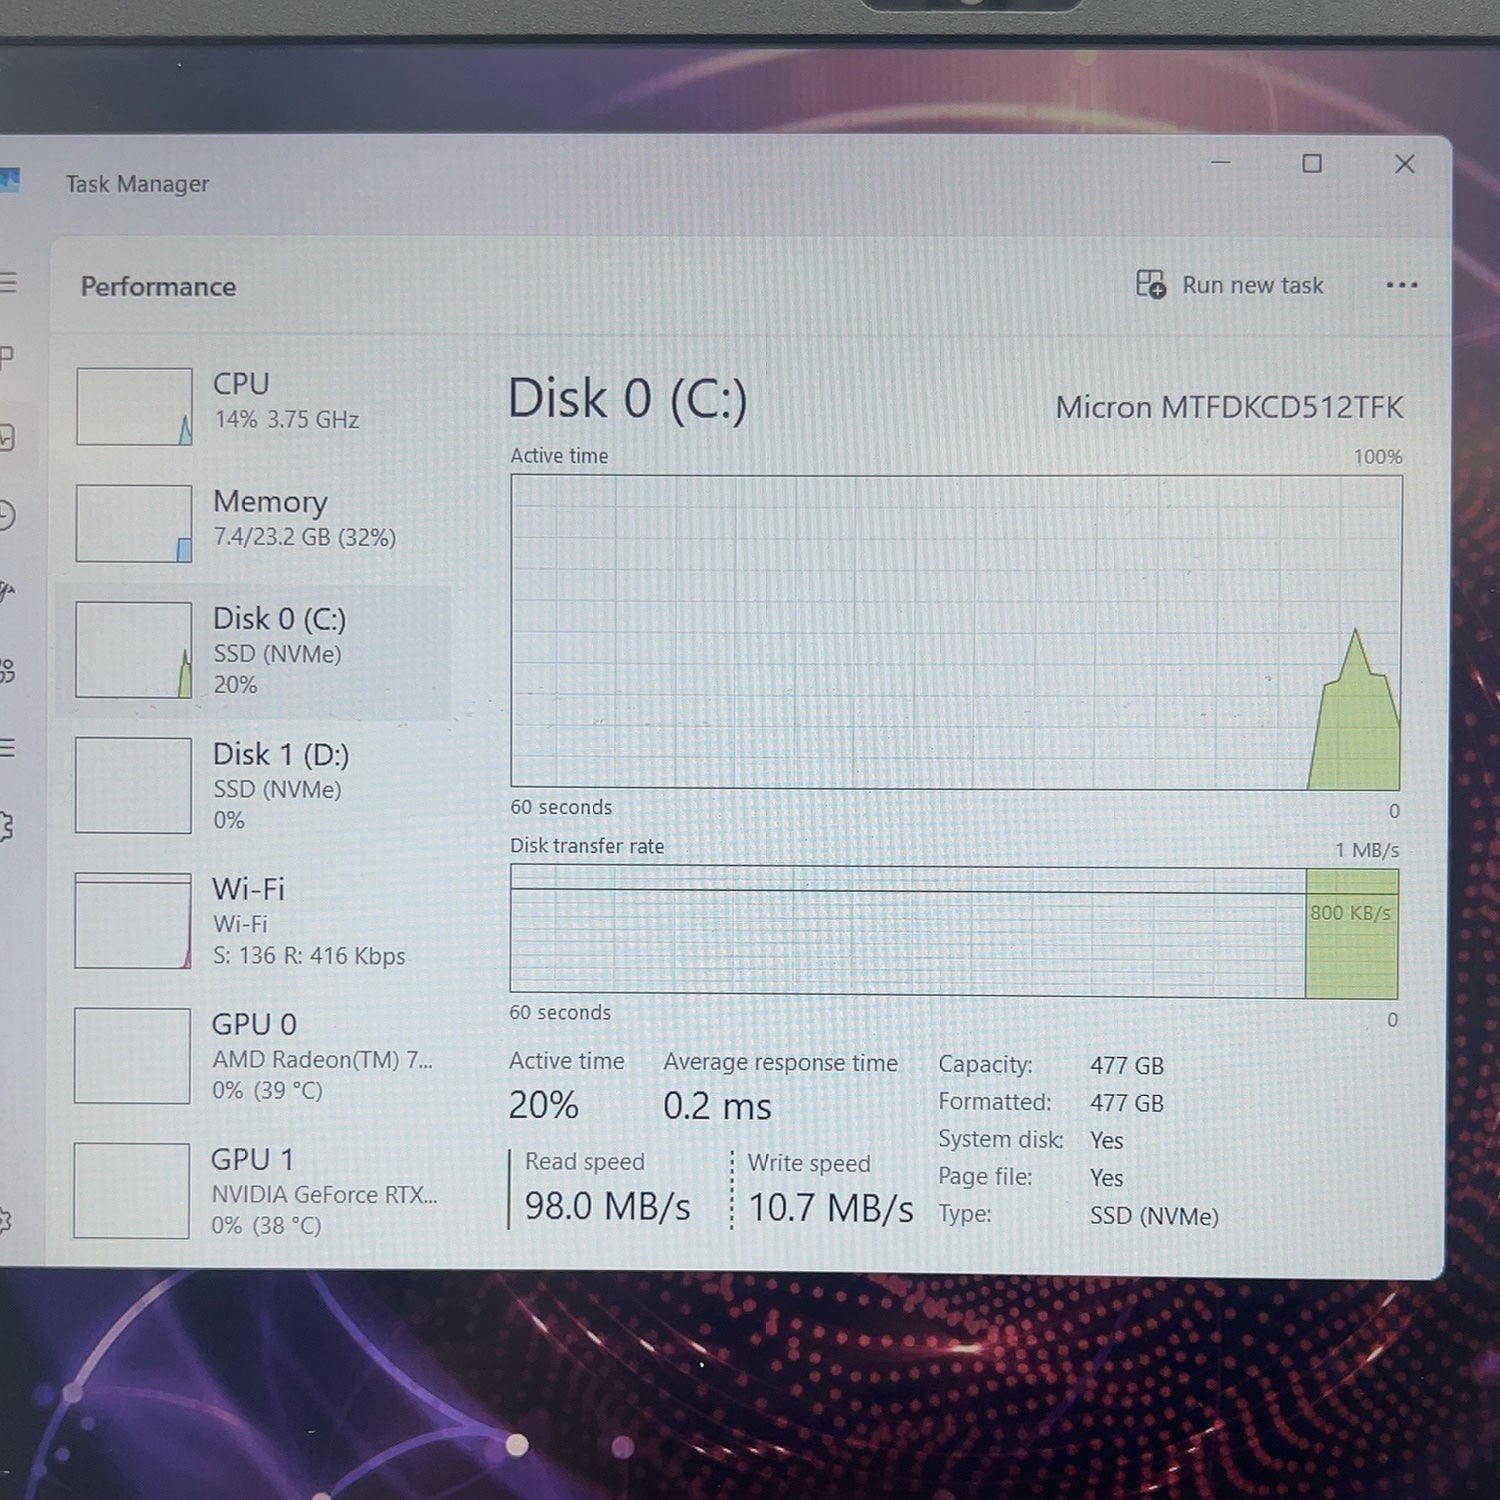Select GPU 1 NVIDIA GeForce entry
Screen dimensions: 1500x1500
tap(255, 1191)
